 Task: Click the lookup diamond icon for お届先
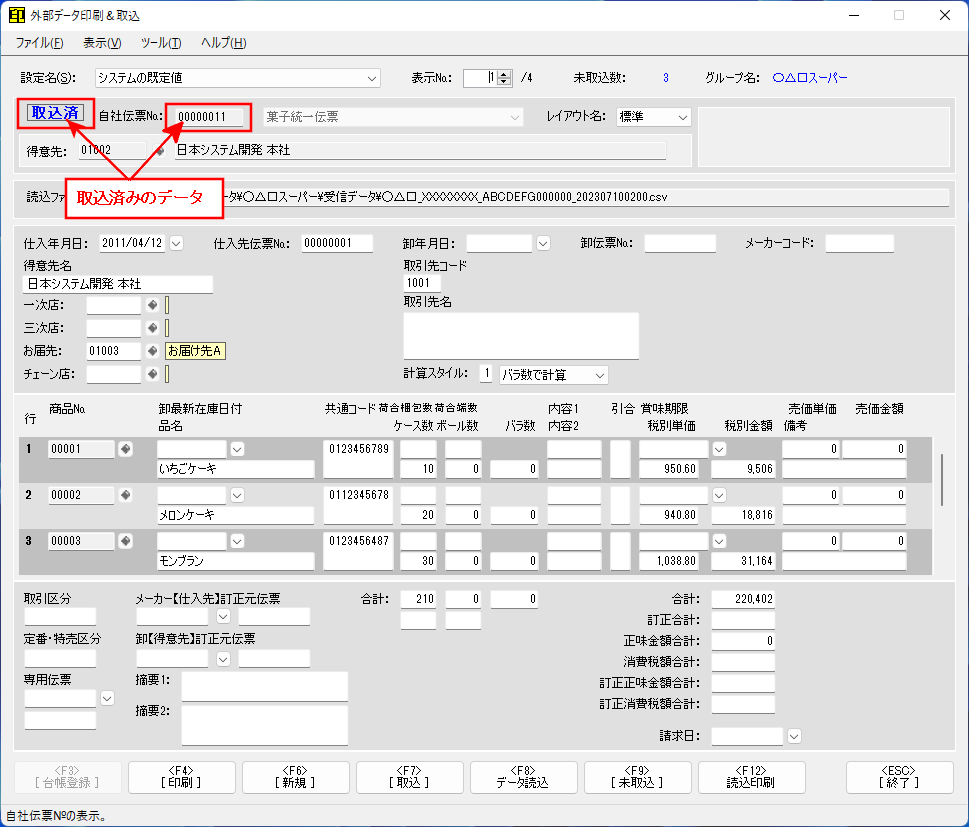[153, 350]
